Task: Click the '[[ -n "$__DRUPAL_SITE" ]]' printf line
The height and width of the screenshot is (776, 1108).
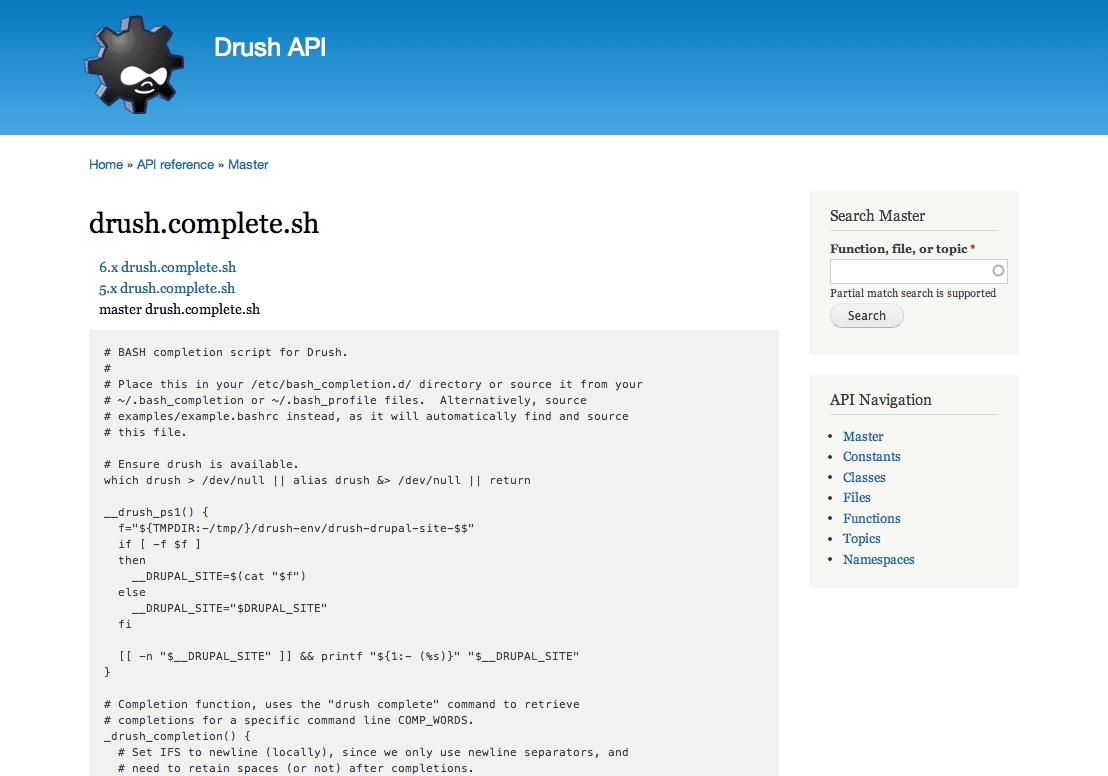Action: [x=348, y=657]
